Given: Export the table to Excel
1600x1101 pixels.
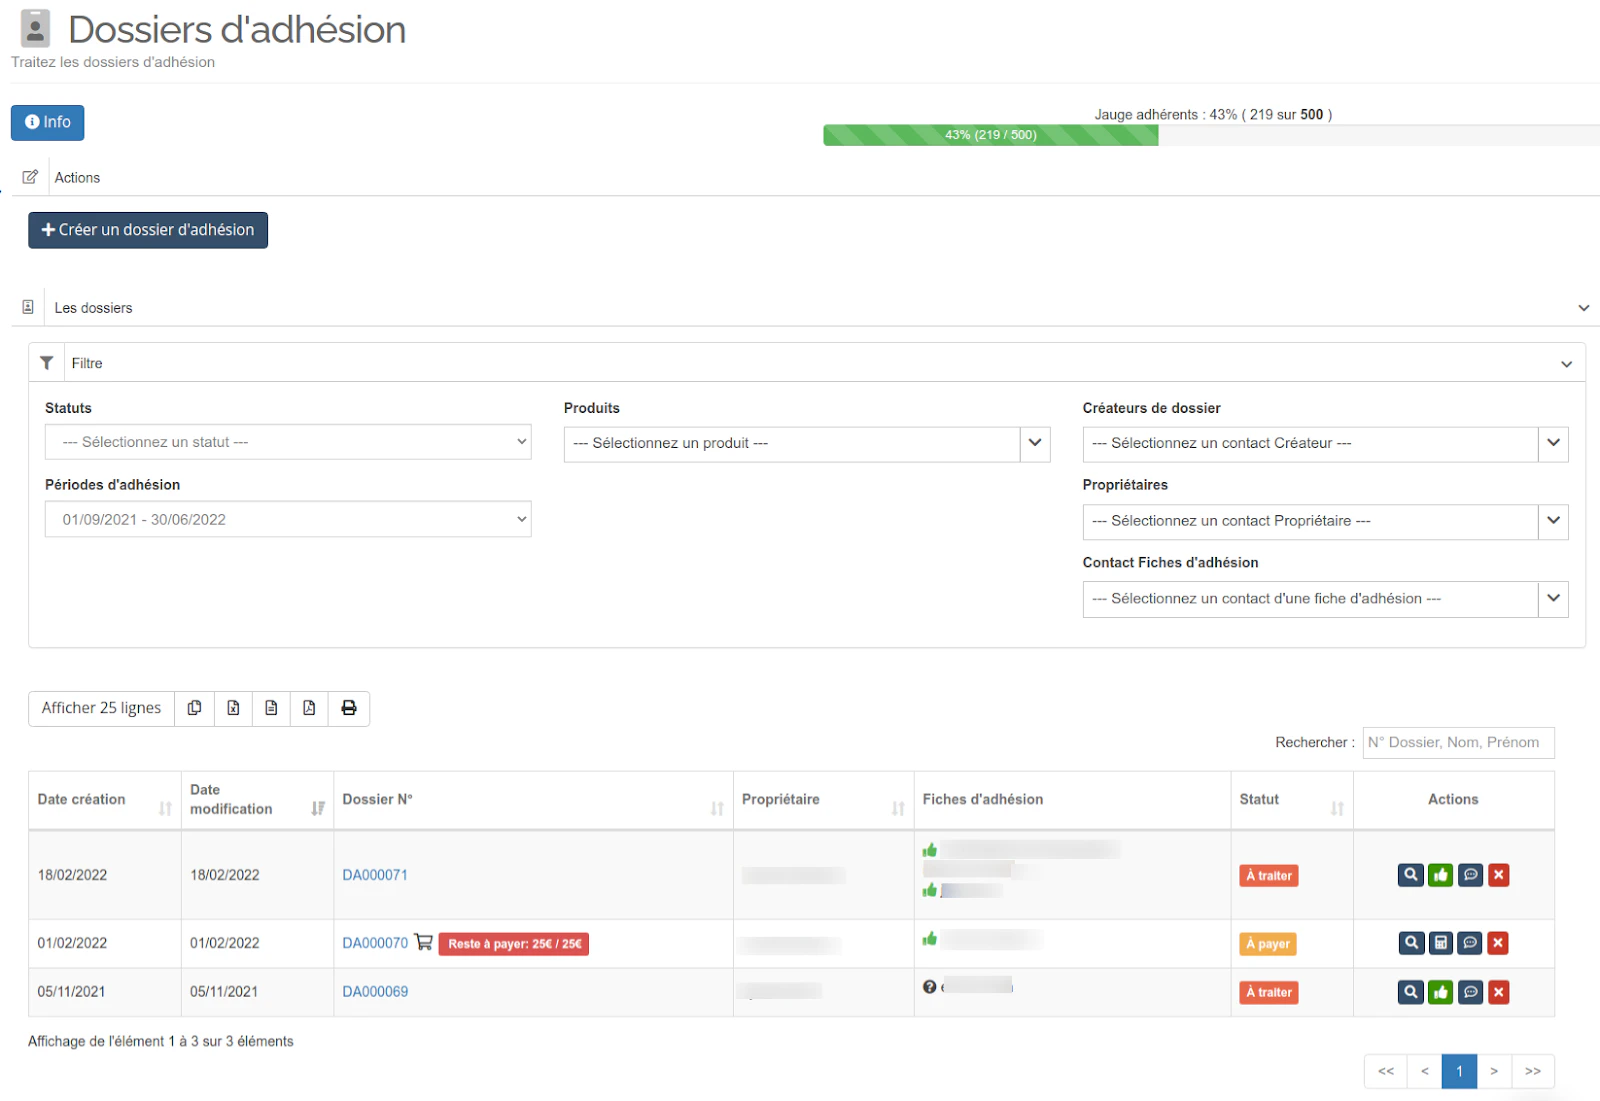Looking at the screenshot, I should click(233, 708).
